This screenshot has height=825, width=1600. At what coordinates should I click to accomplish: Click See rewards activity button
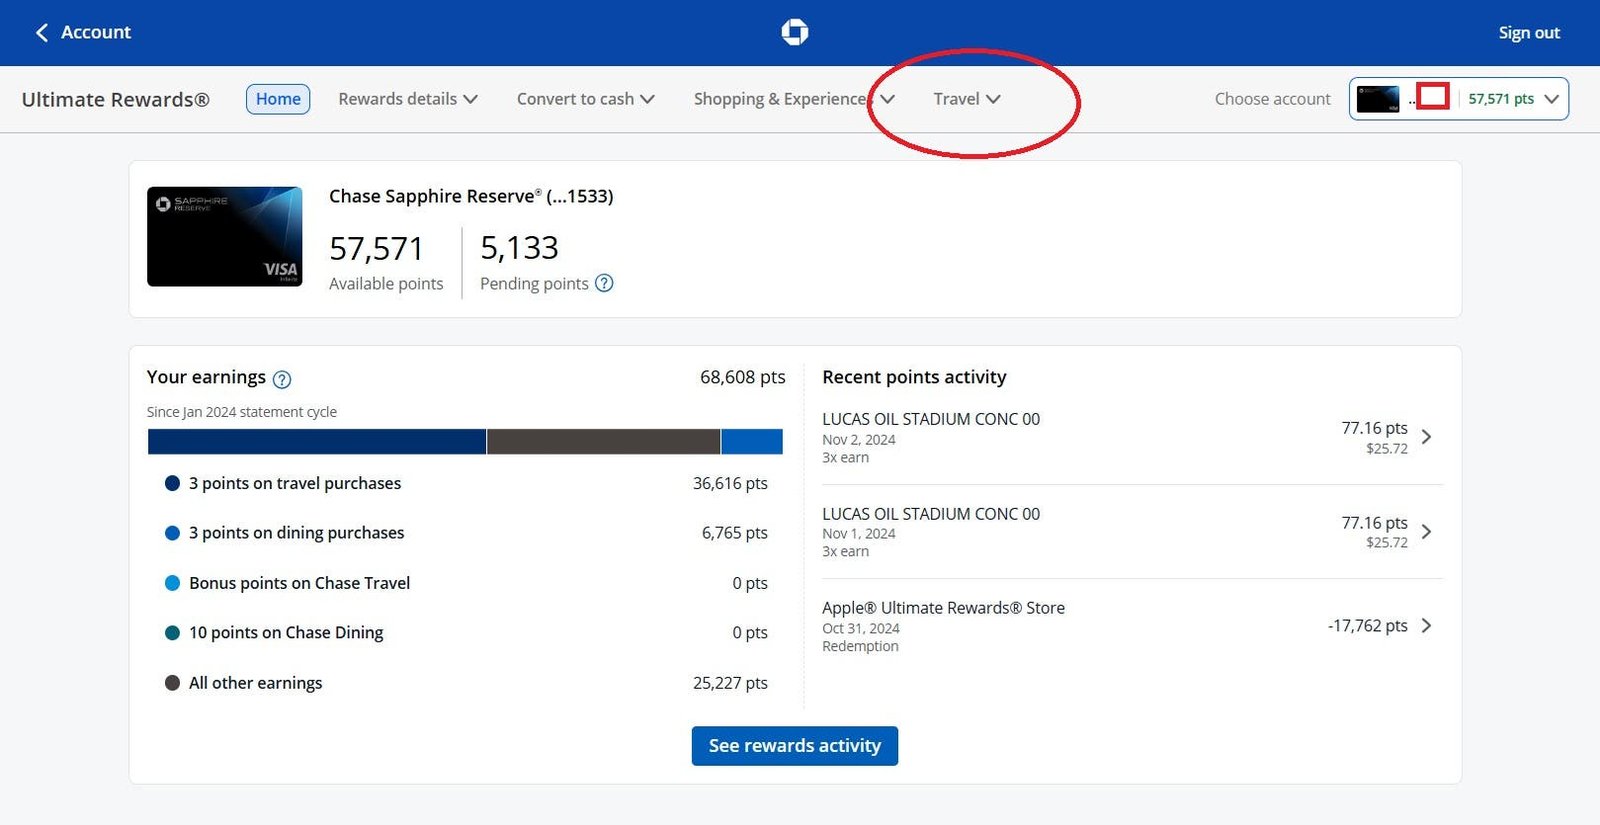click(795, 746)
